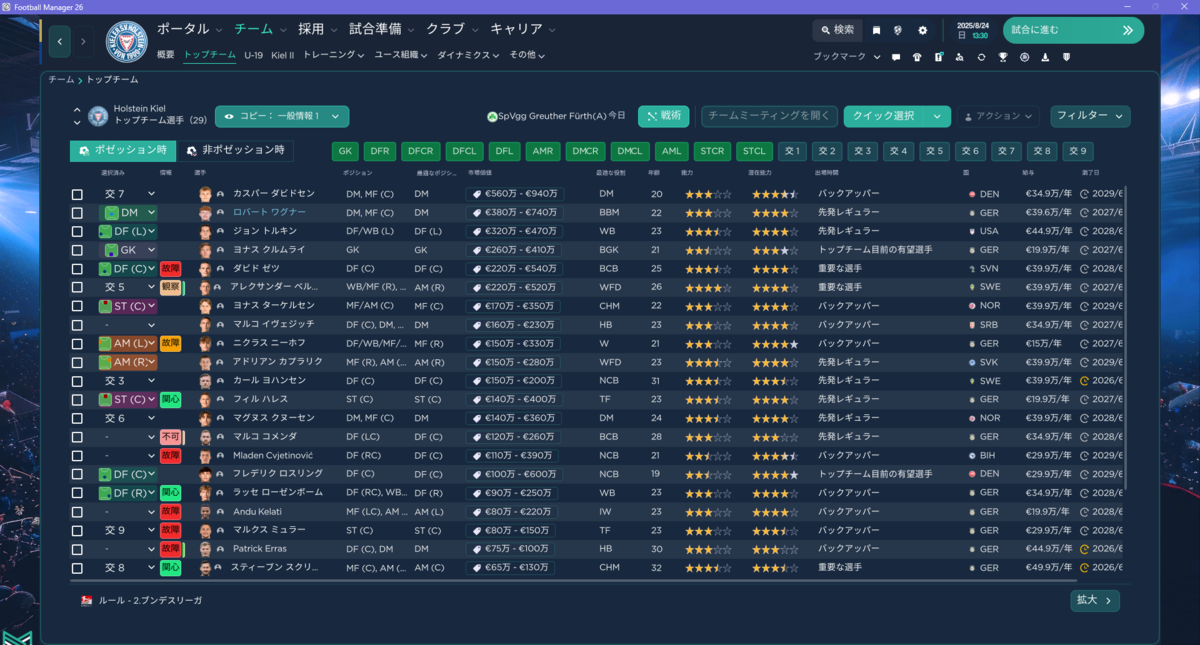
Task: Open the exclamation report shortcut icon
Action: point(939,57)
